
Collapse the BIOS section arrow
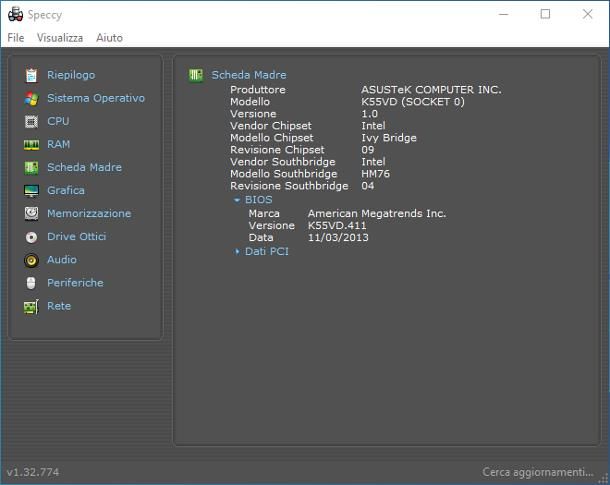(x=237, y=200)
